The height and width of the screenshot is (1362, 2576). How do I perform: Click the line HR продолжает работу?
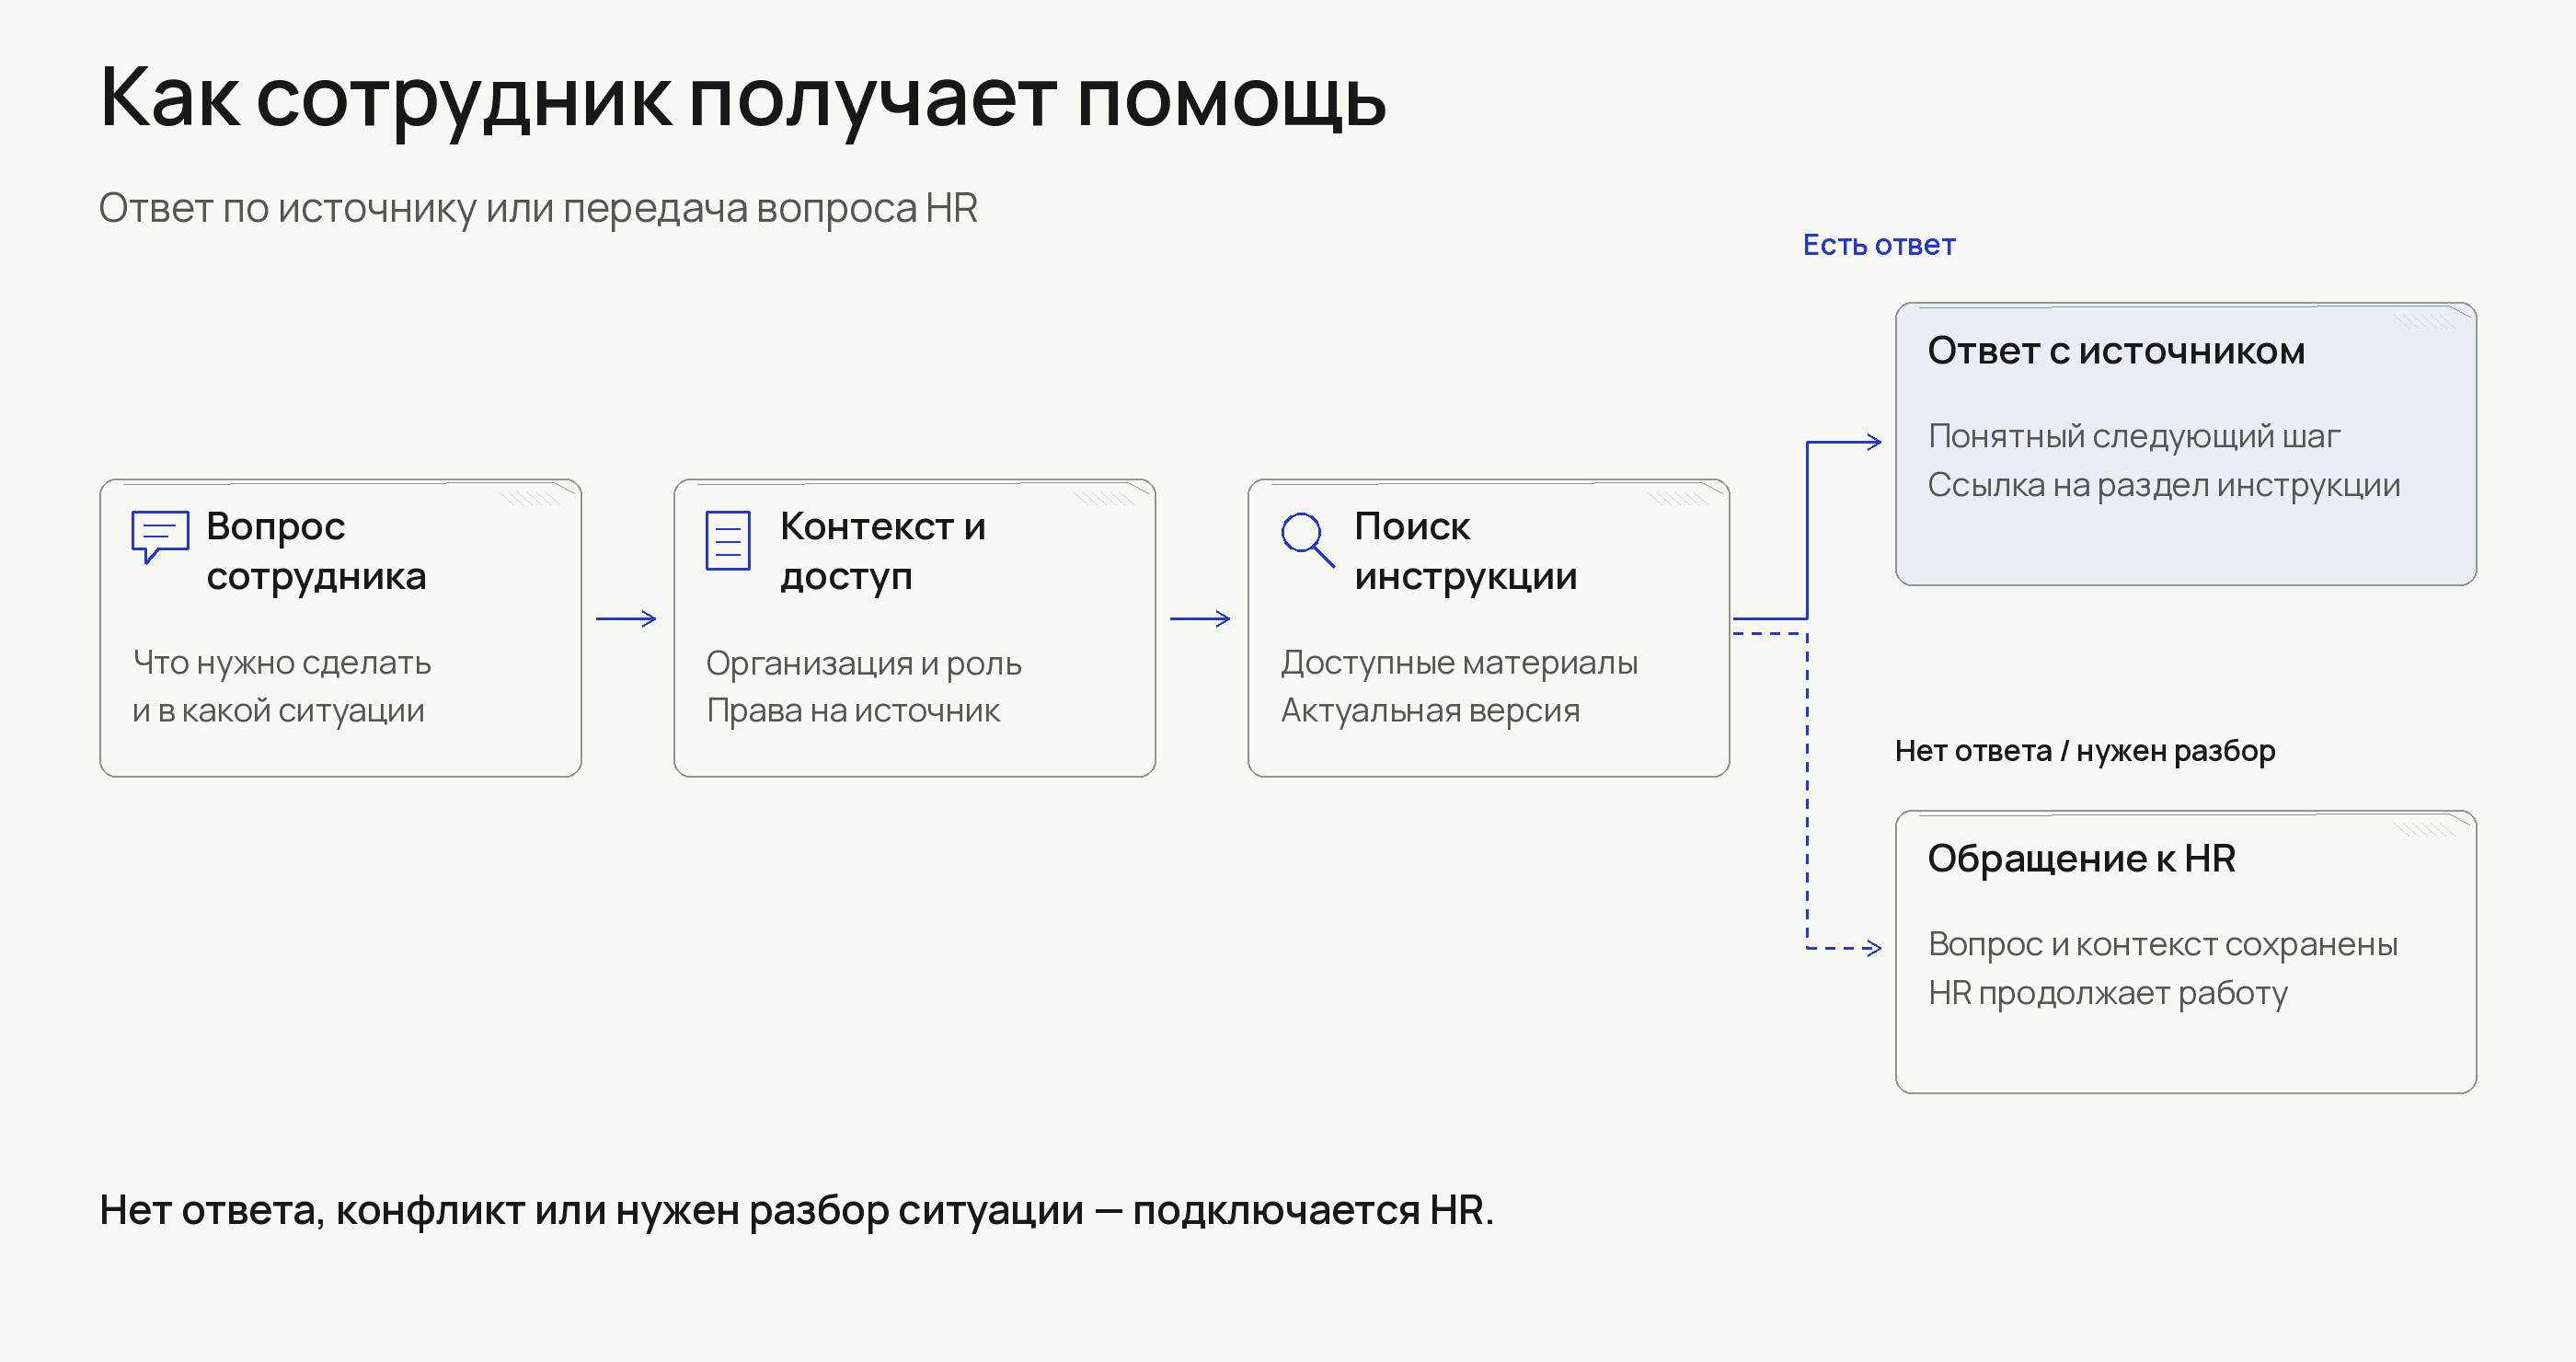coord(2108,994)
